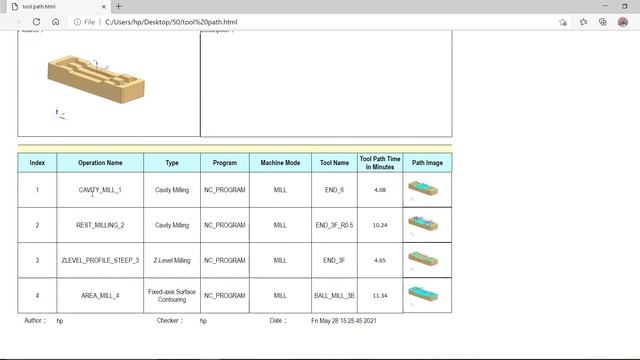The image size is (640, 360).
Task: Select the AREA_MILL_4 operation name
Action: (x=100, y=296)
